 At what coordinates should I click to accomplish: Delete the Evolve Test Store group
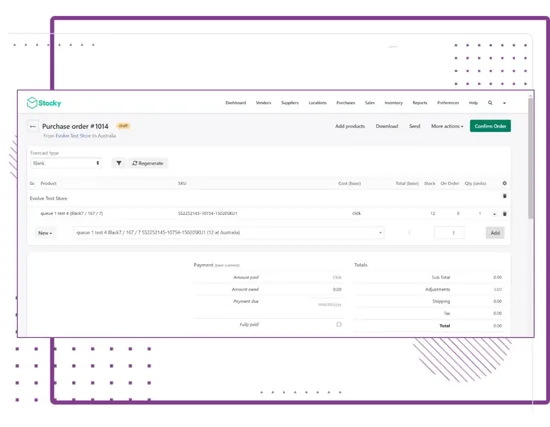[x=504, y=196]
